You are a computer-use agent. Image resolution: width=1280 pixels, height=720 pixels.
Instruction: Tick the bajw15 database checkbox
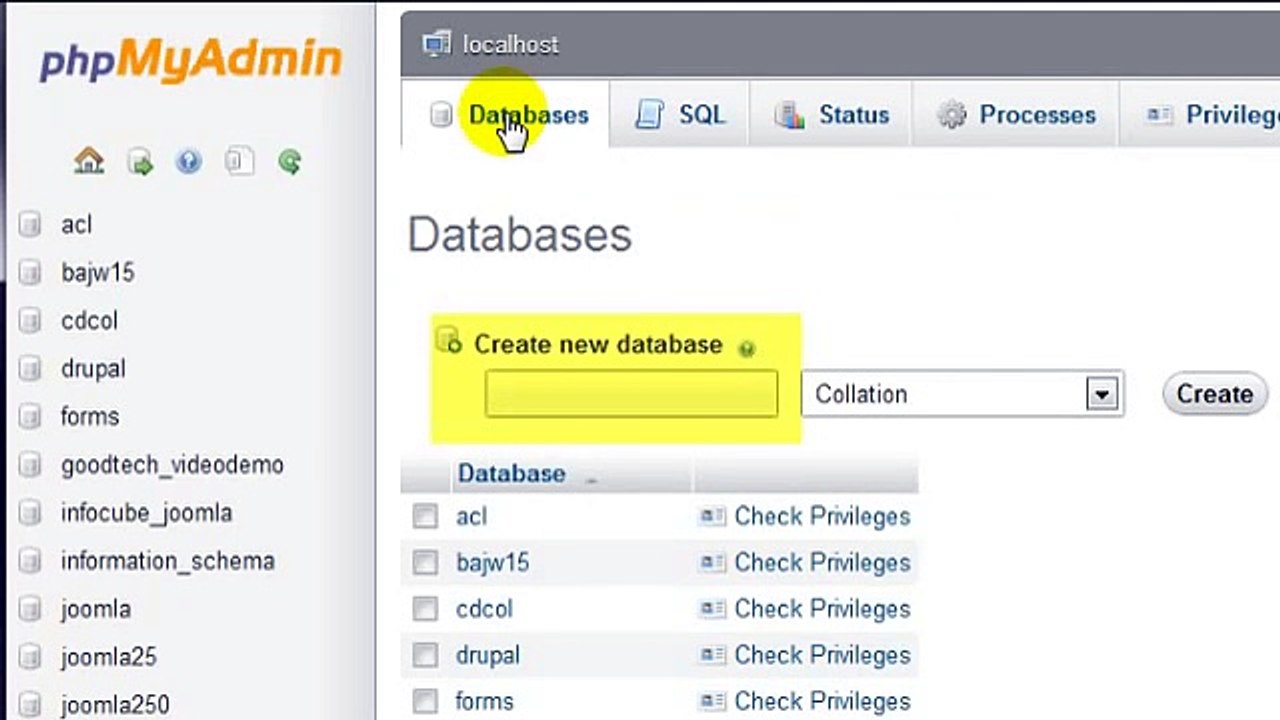[x=425, y=562]
